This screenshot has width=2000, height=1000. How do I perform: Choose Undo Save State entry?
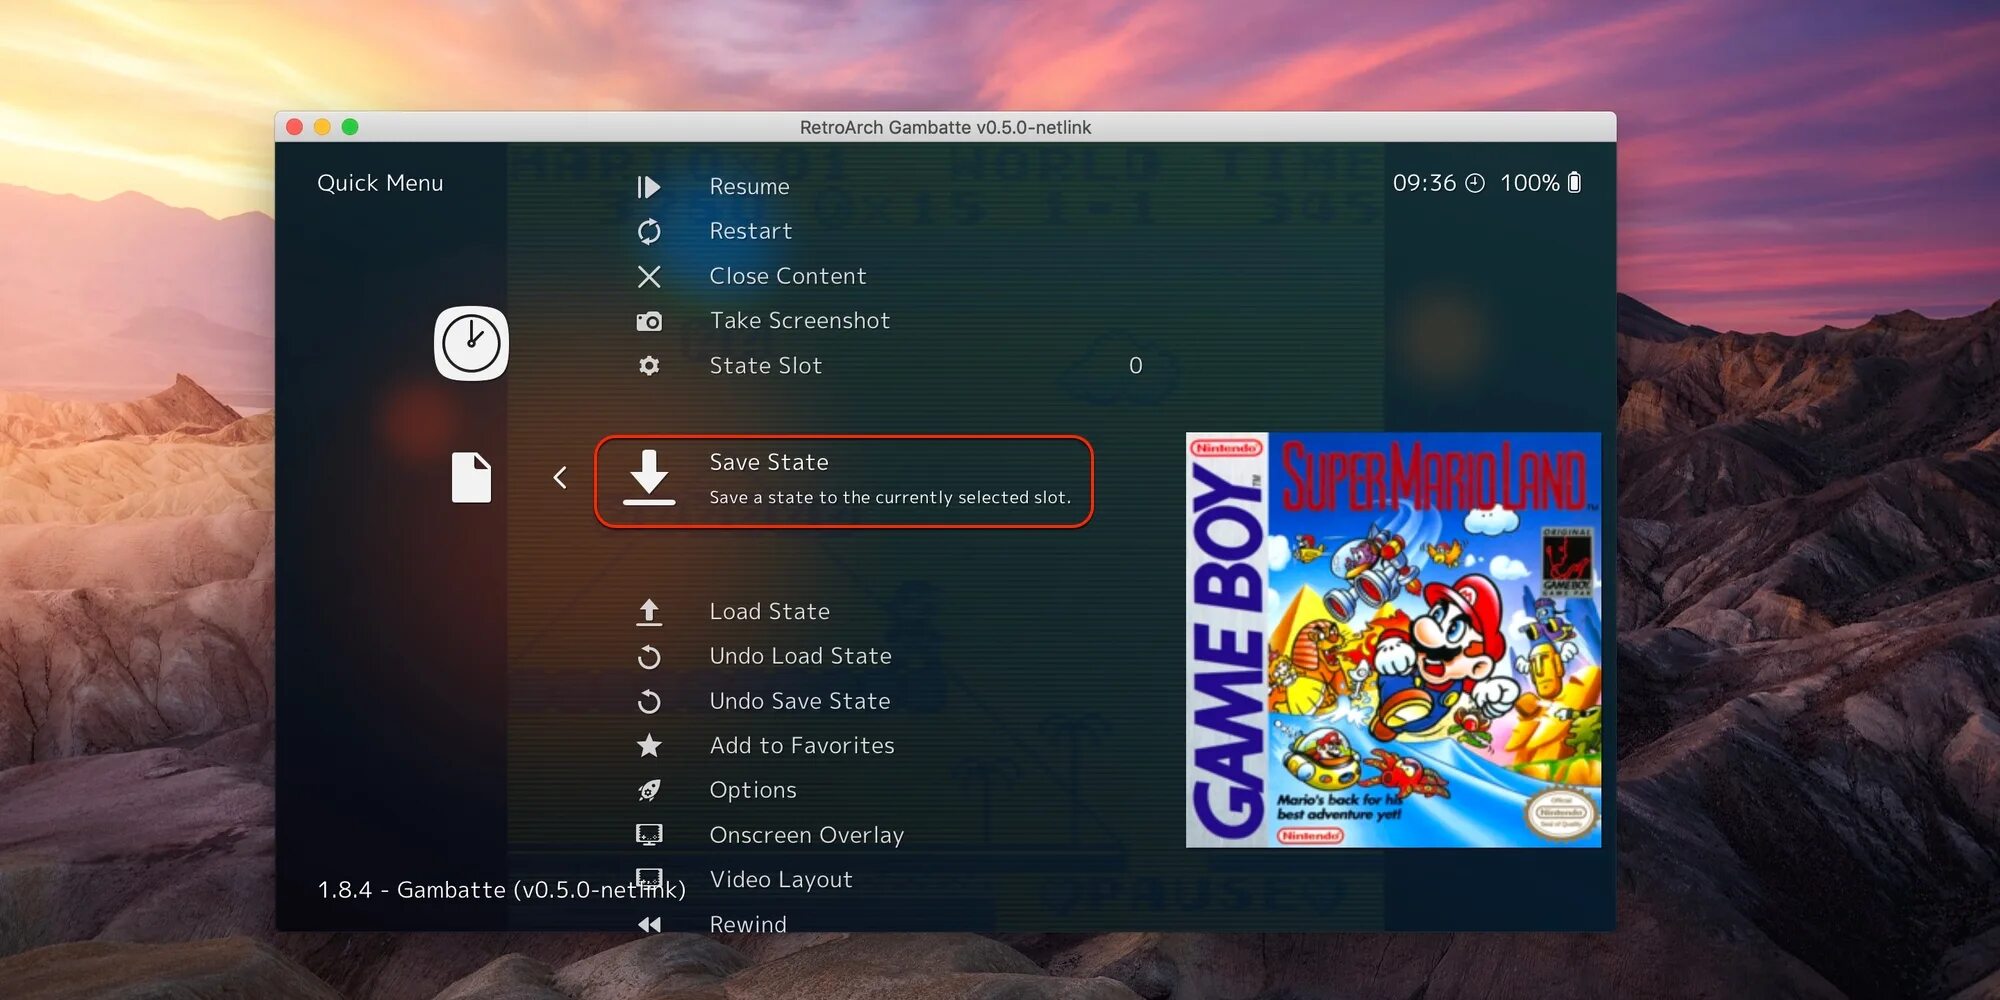(x=800, y=702)
